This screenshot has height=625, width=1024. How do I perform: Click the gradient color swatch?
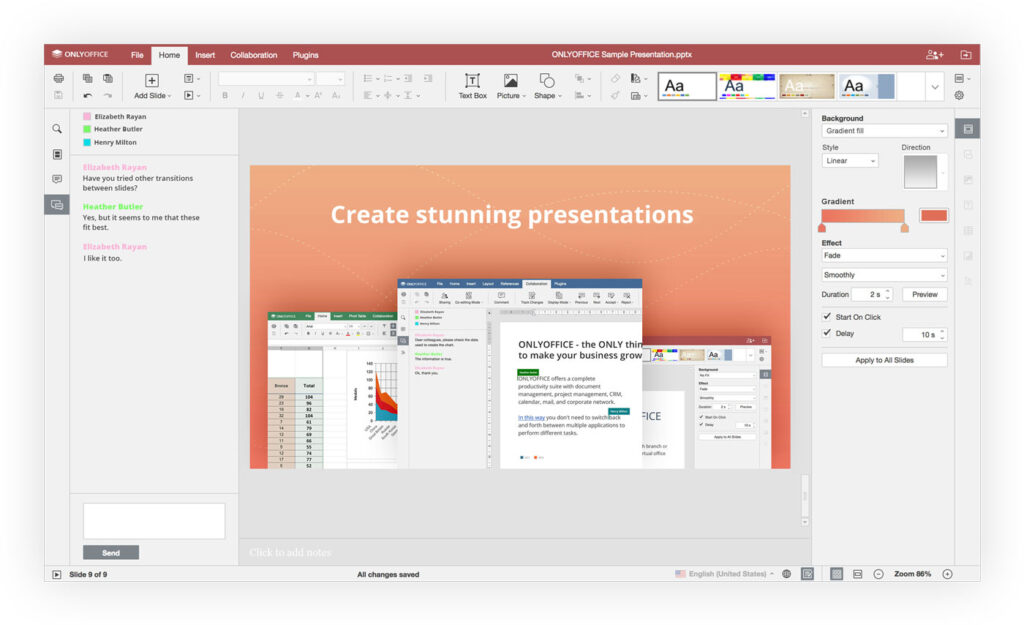click(933, 215)
